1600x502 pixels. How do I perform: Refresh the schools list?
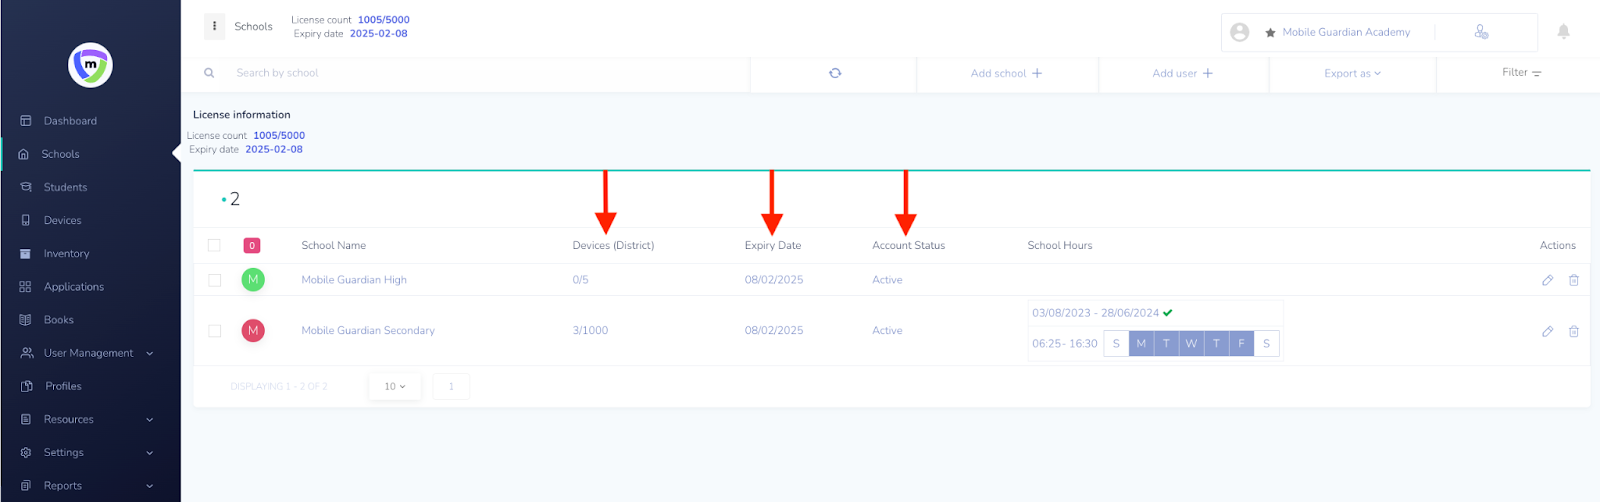[835, 73]
